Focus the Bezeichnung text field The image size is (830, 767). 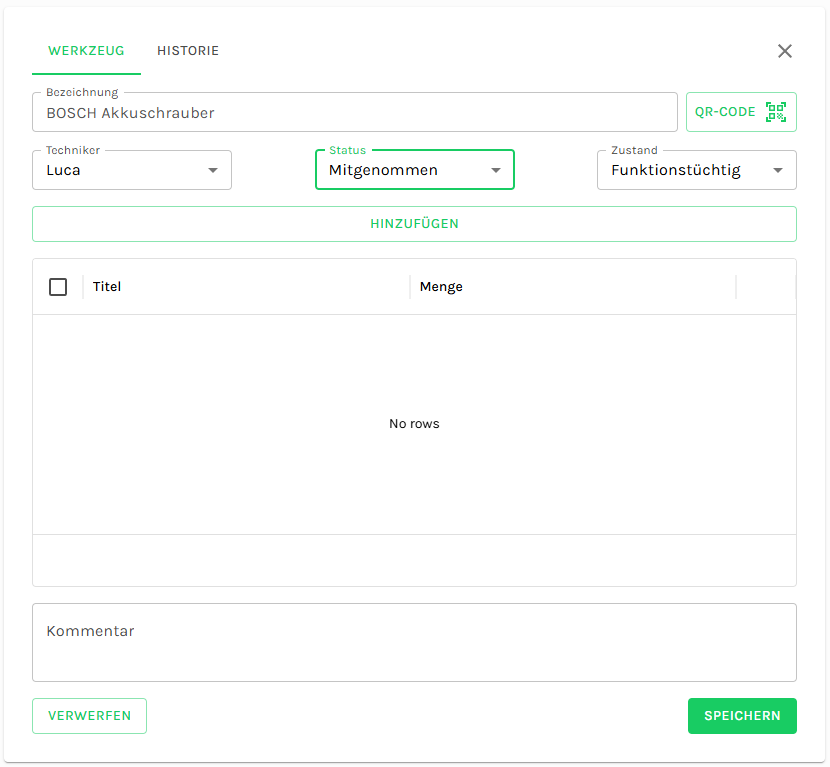pyautogui.click(x=355, y=113)
